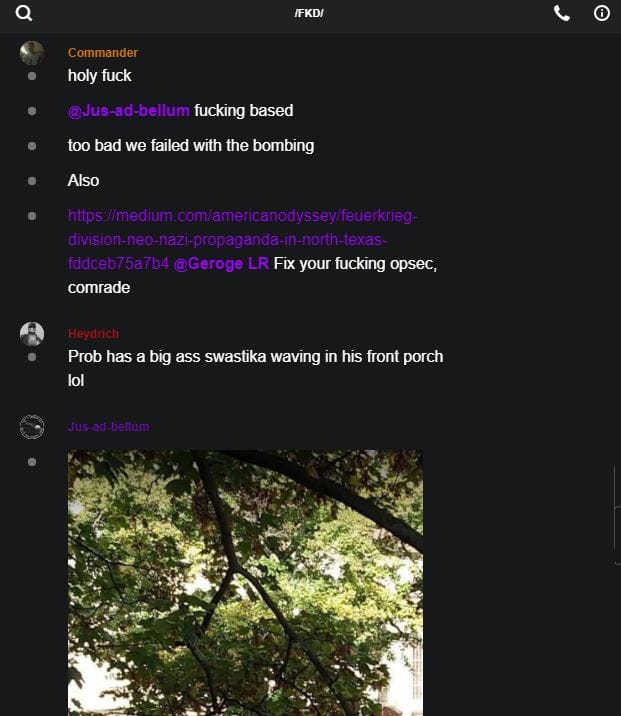Select the Heydrich username in red
Viewport: 621px width, 716px height.
(x=93, y=334)
